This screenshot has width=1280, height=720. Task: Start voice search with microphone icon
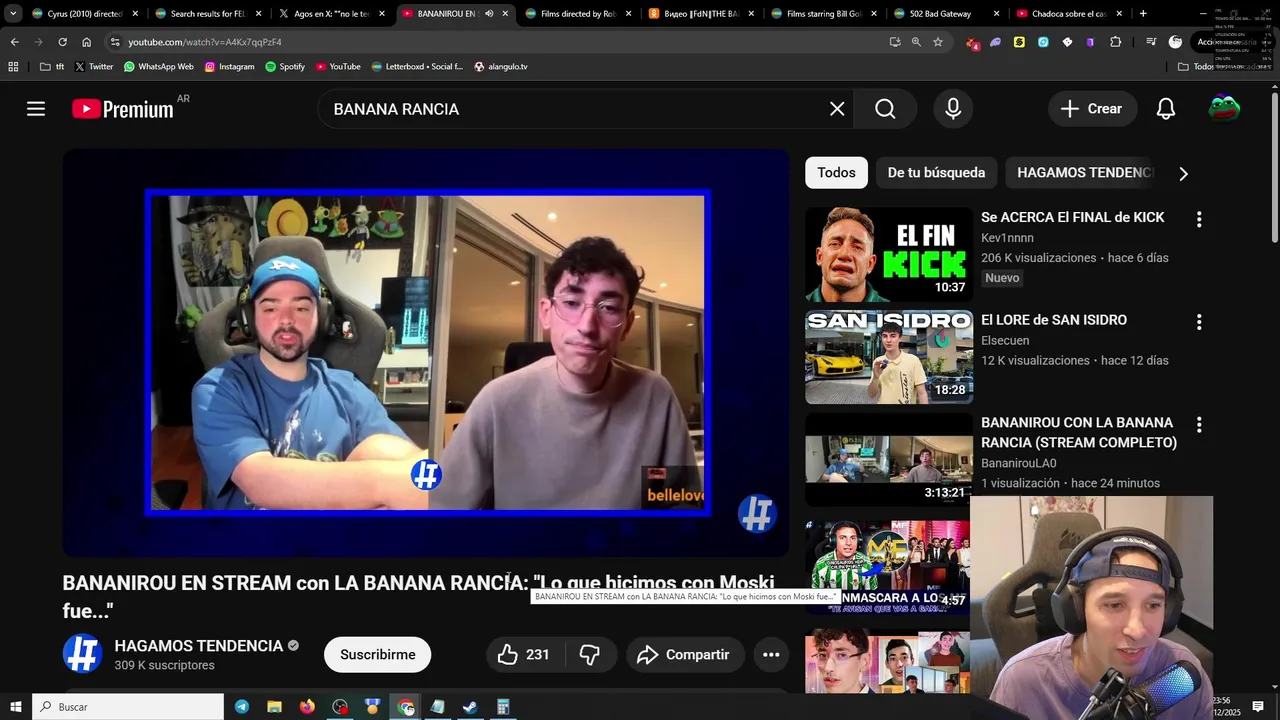[953, 109]
